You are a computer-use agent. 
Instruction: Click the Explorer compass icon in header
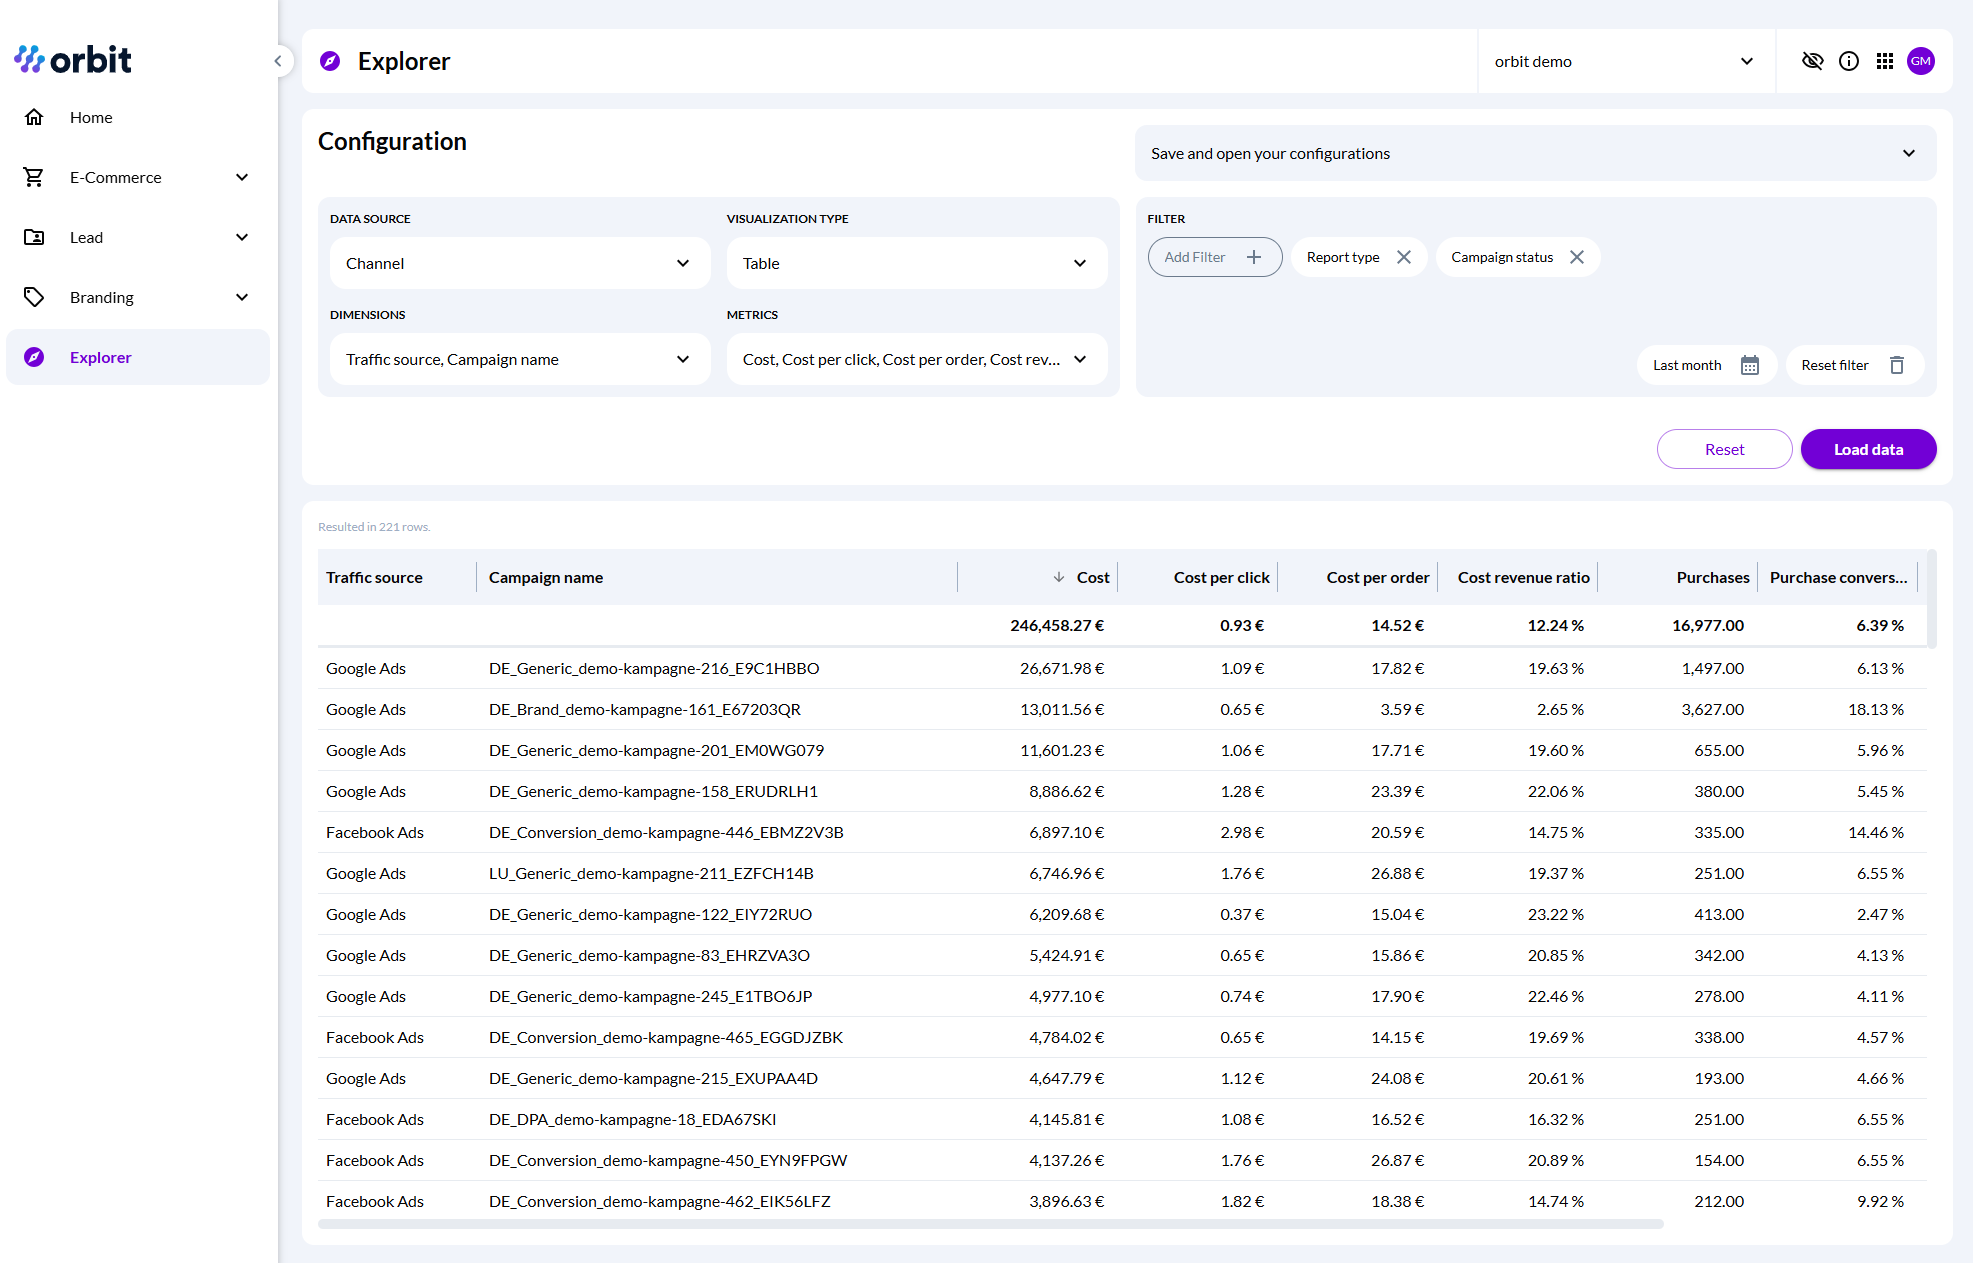click(330, 61)
